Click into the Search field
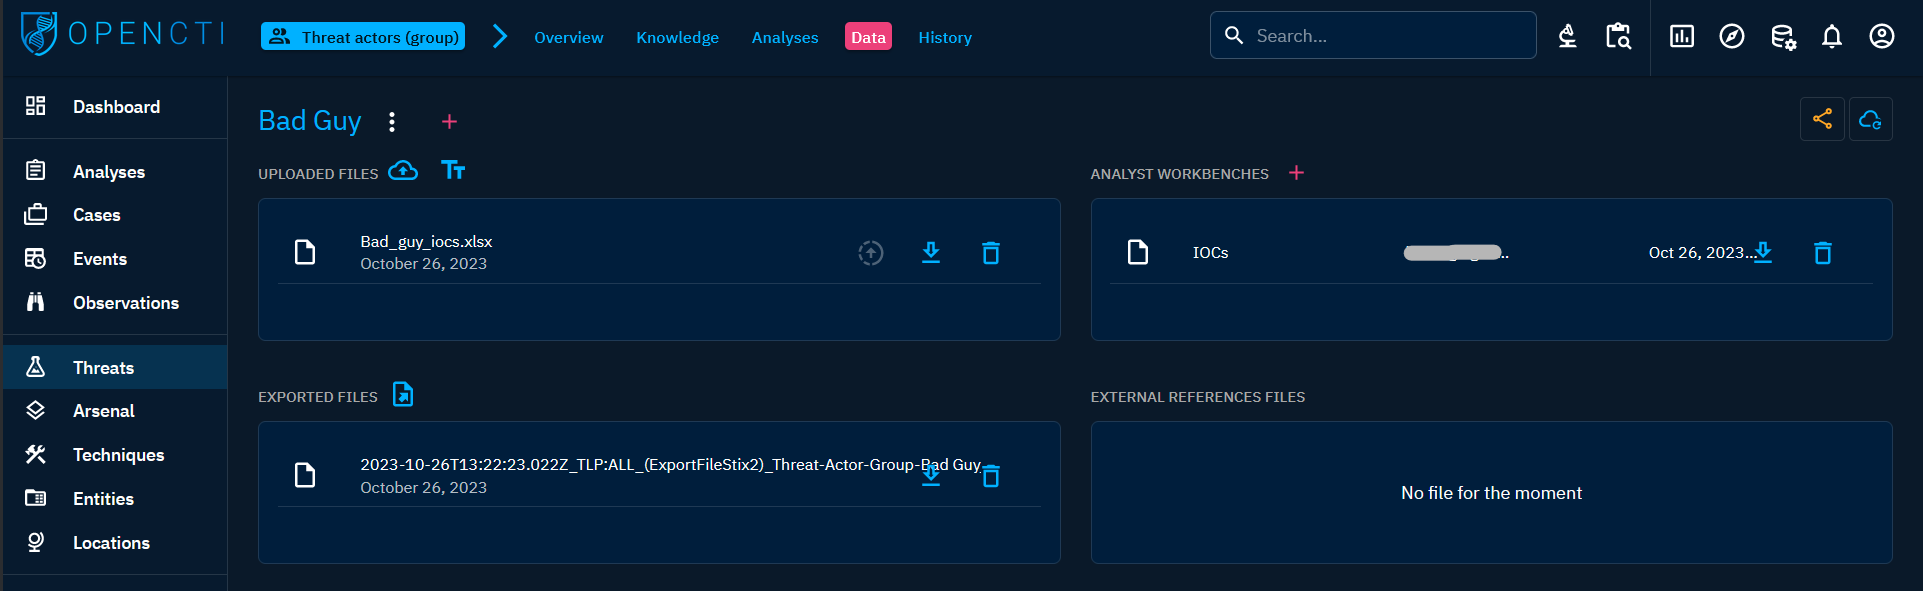1923x591 pixels. [x=1380, y=36]
